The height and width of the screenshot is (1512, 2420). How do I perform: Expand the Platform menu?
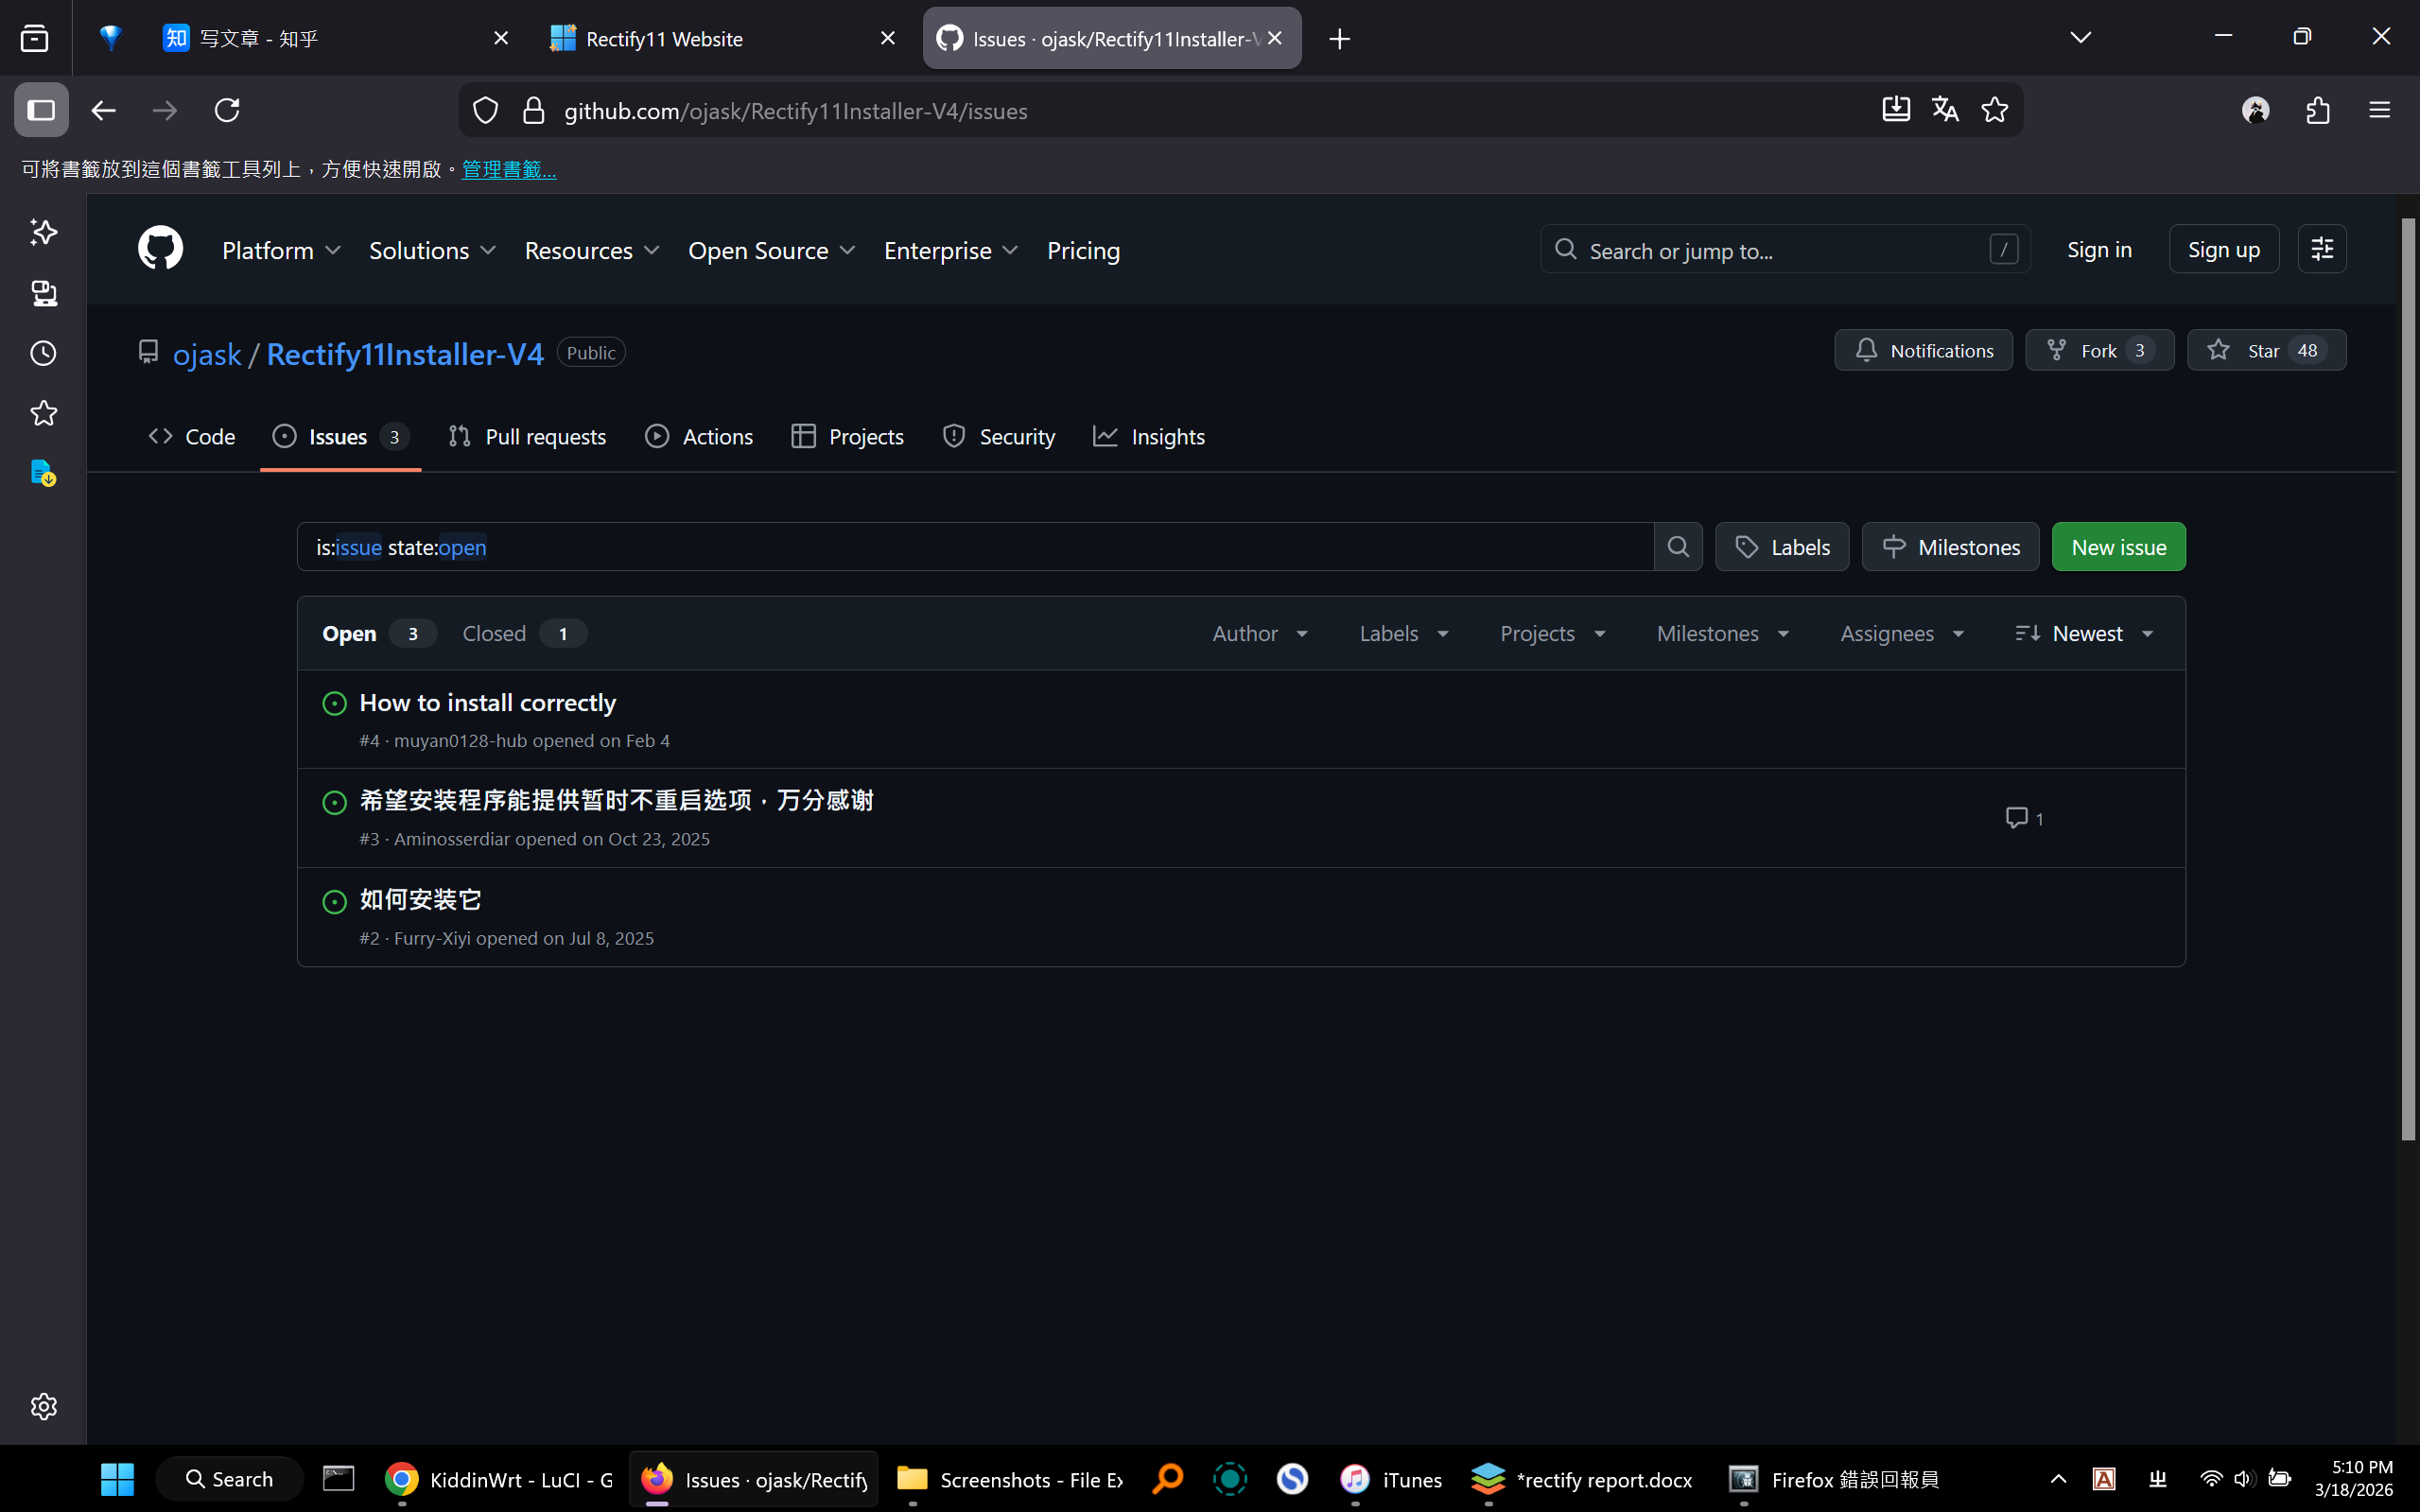[x=281, y=250]
